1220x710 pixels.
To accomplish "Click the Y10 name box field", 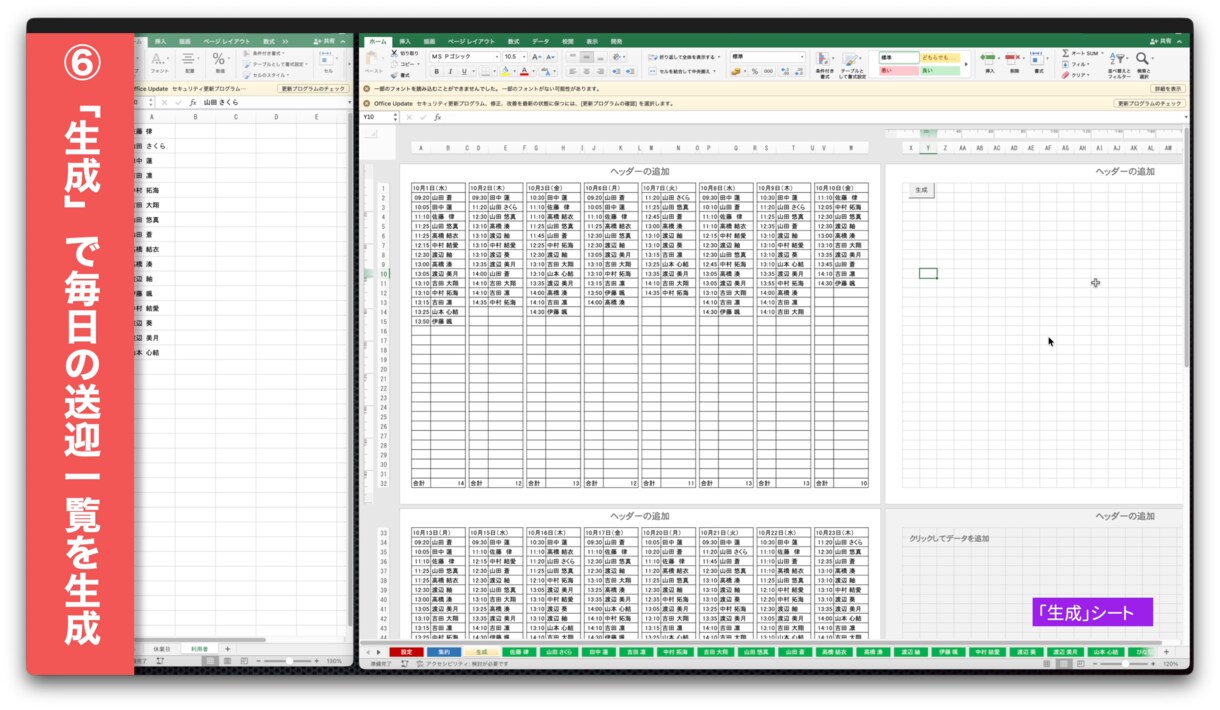I will (x=377, y=117).
